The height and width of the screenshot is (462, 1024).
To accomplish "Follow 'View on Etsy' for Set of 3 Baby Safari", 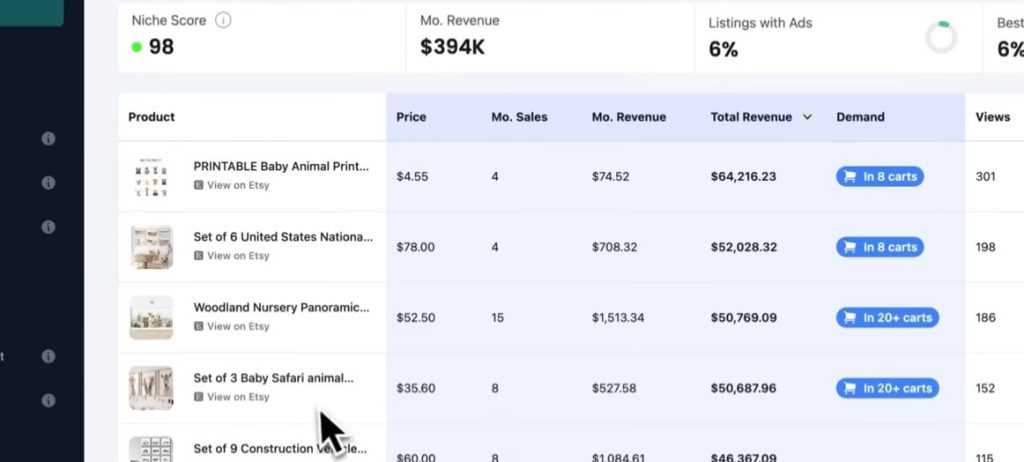I will (x=238, y=397).
